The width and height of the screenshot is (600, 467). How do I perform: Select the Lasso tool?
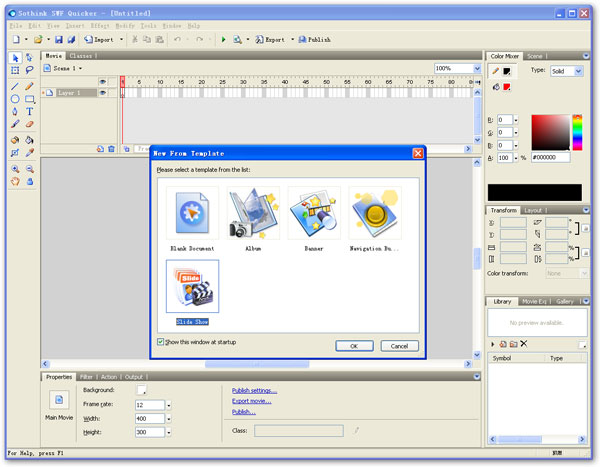pyautogui.click(x=29, y=70)
